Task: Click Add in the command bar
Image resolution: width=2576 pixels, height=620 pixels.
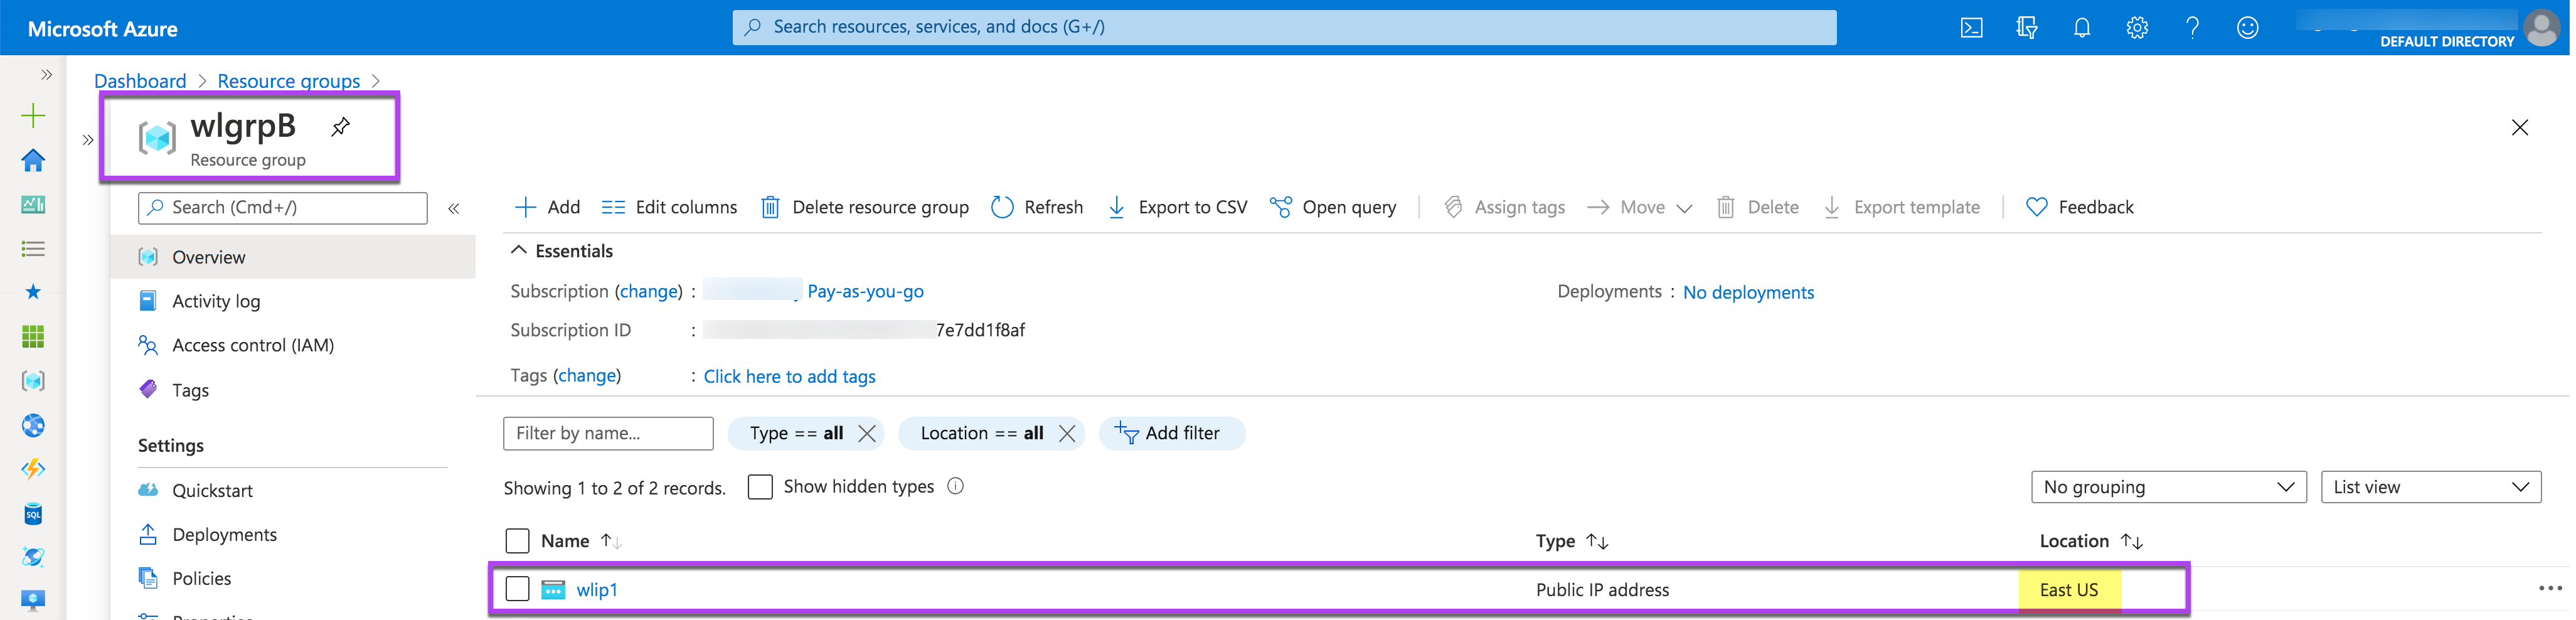Action: tap(547, 207)
